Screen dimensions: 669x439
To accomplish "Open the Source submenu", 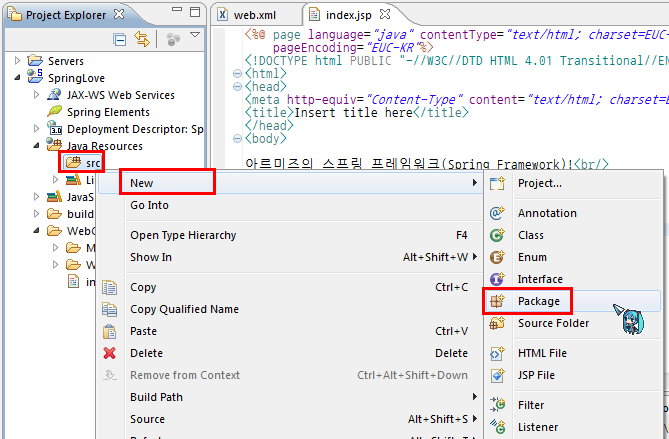I will pyautogui.click(x=290, y=419).
